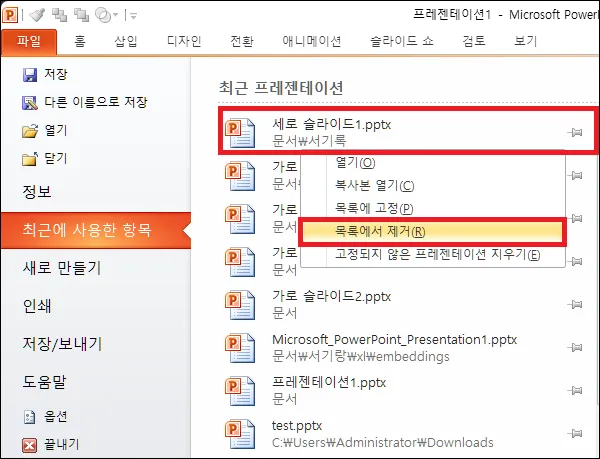
Task: Click file icon of 프레젠테이션1.pptx
Action: (240, 391)
